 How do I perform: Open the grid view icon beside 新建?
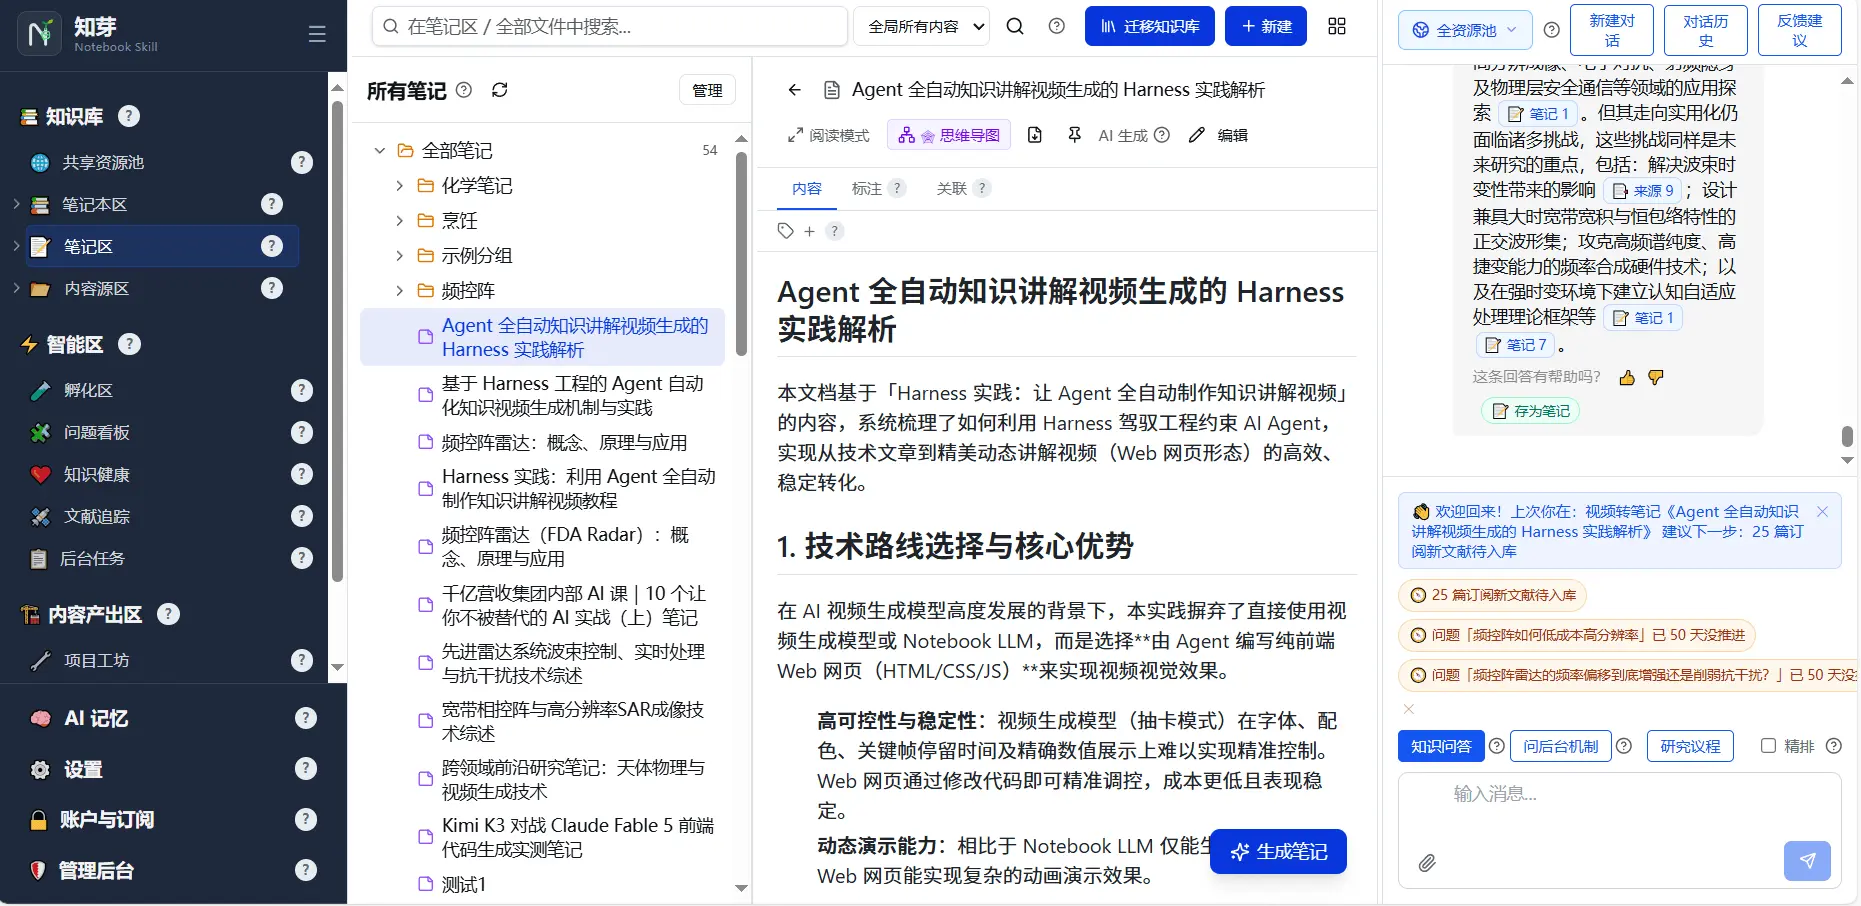1337,26
